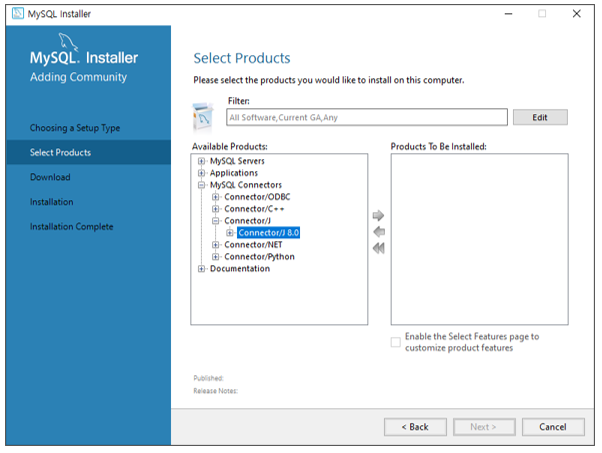The width and height of the screenshot is (602, 453).
Task: Select the Connector/J tree item
Action: point(247,221)
